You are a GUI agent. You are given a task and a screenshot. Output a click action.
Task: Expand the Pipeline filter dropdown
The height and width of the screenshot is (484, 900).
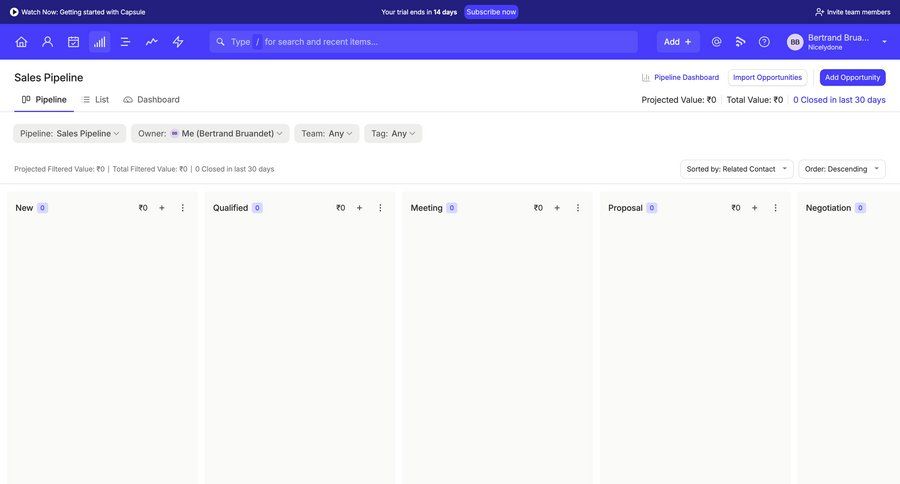(70, 133)
